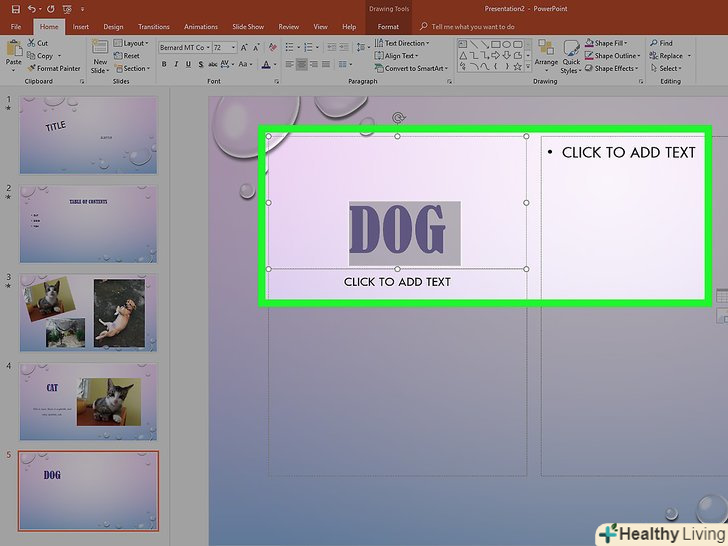Click the Arrange icon in Drawing group
Screen dimensions: 728x546
click(x=547, y=54)
